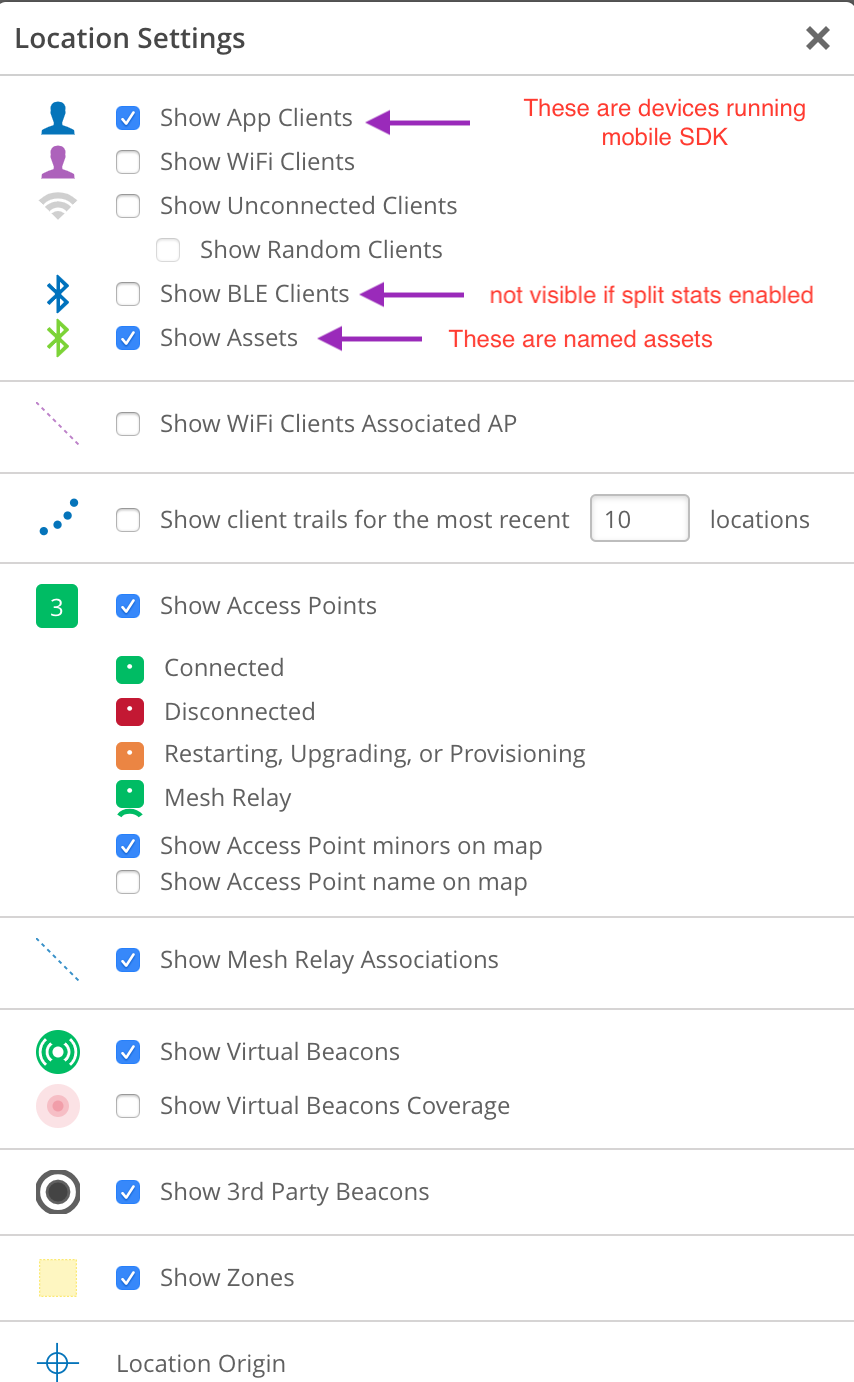This screenshot has width=854, height=1382.
Task: Click the green Bluetooth Assets icon
Action: click(x=58, y=338)
